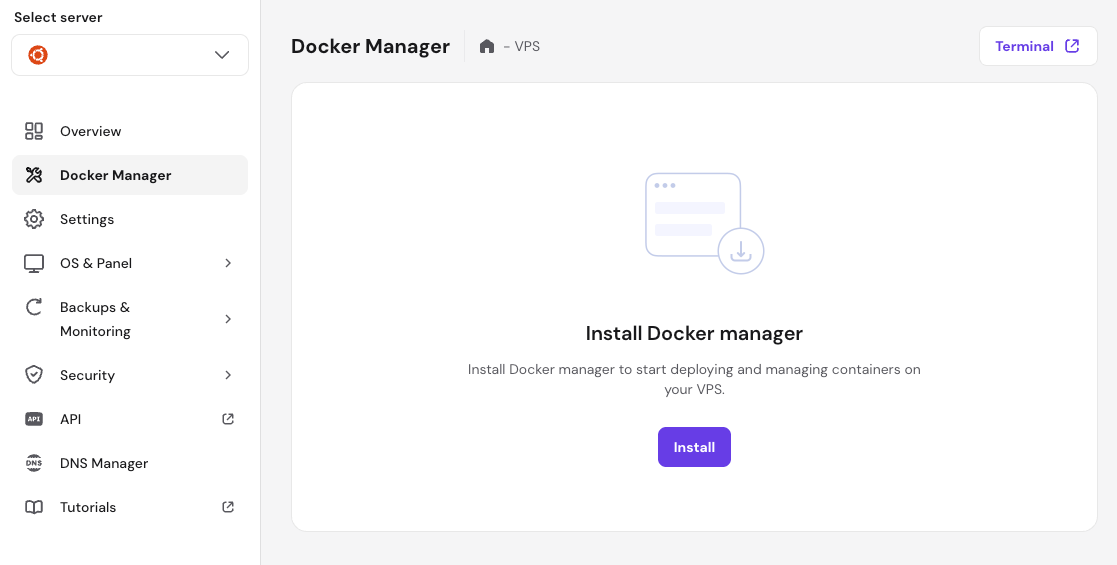
Task: Click the Settings gear icon
Action: pyautogui.click(x=34, y=219)
